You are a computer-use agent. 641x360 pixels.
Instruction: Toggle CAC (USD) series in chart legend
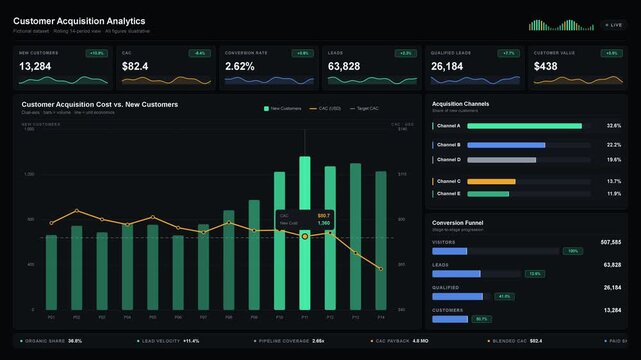point(325,108)
